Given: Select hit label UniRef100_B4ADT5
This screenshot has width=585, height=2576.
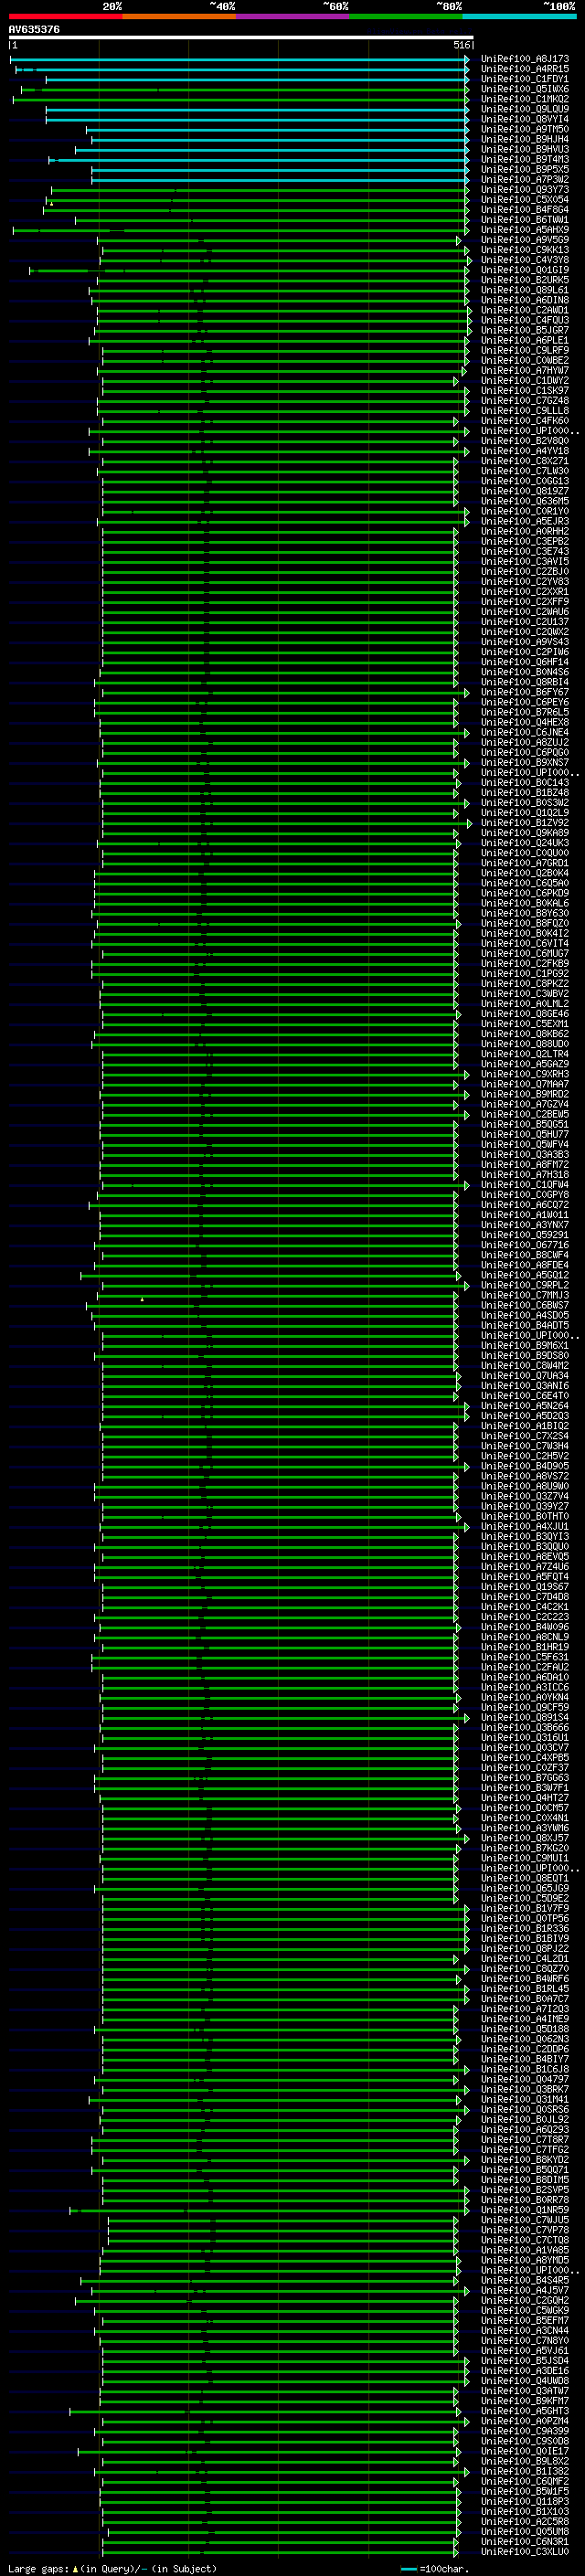Looking at the screenshot, I should click(x=525, y=1325).
